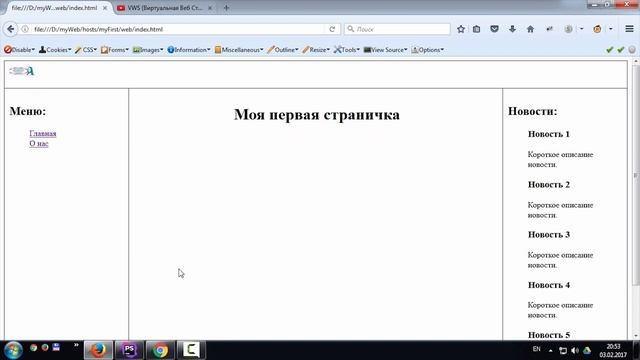This screenshot has height=360, width=640.
Task: Go to the home page icon
Action: (530, 29)
